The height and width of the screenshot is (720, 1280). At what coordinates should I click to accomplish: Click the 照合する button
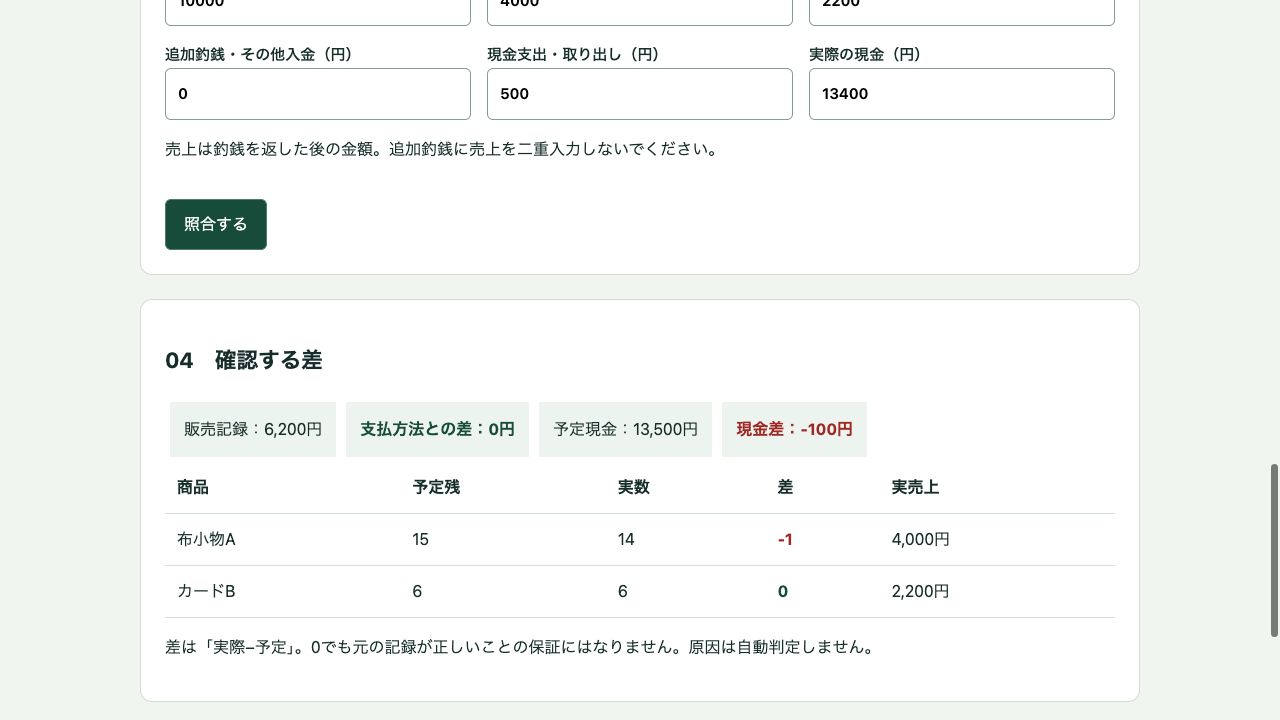[216, 224]
